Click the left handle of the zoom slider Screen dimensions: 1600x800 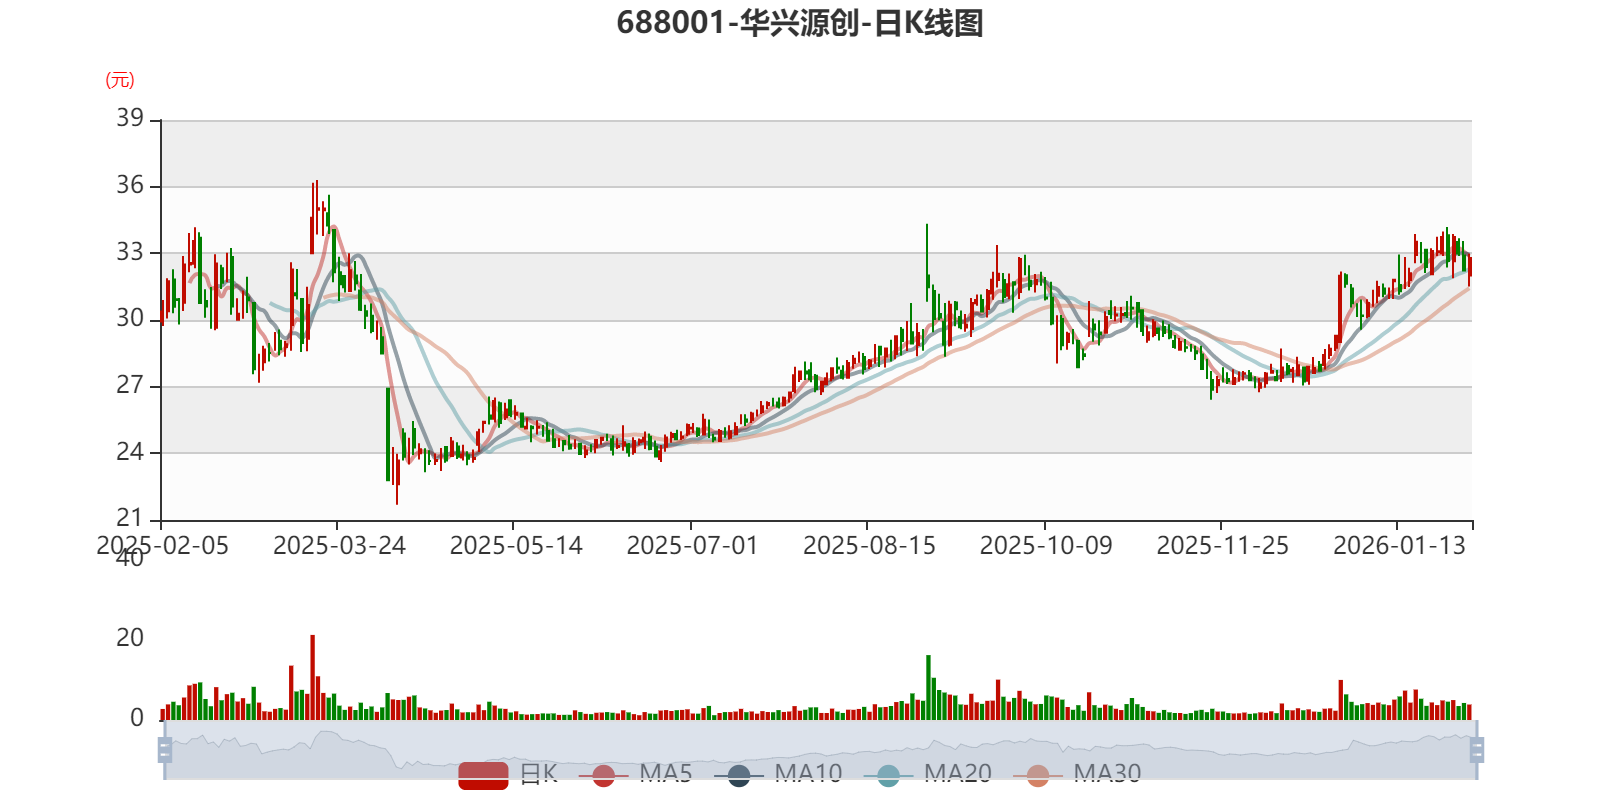[165, 749]
